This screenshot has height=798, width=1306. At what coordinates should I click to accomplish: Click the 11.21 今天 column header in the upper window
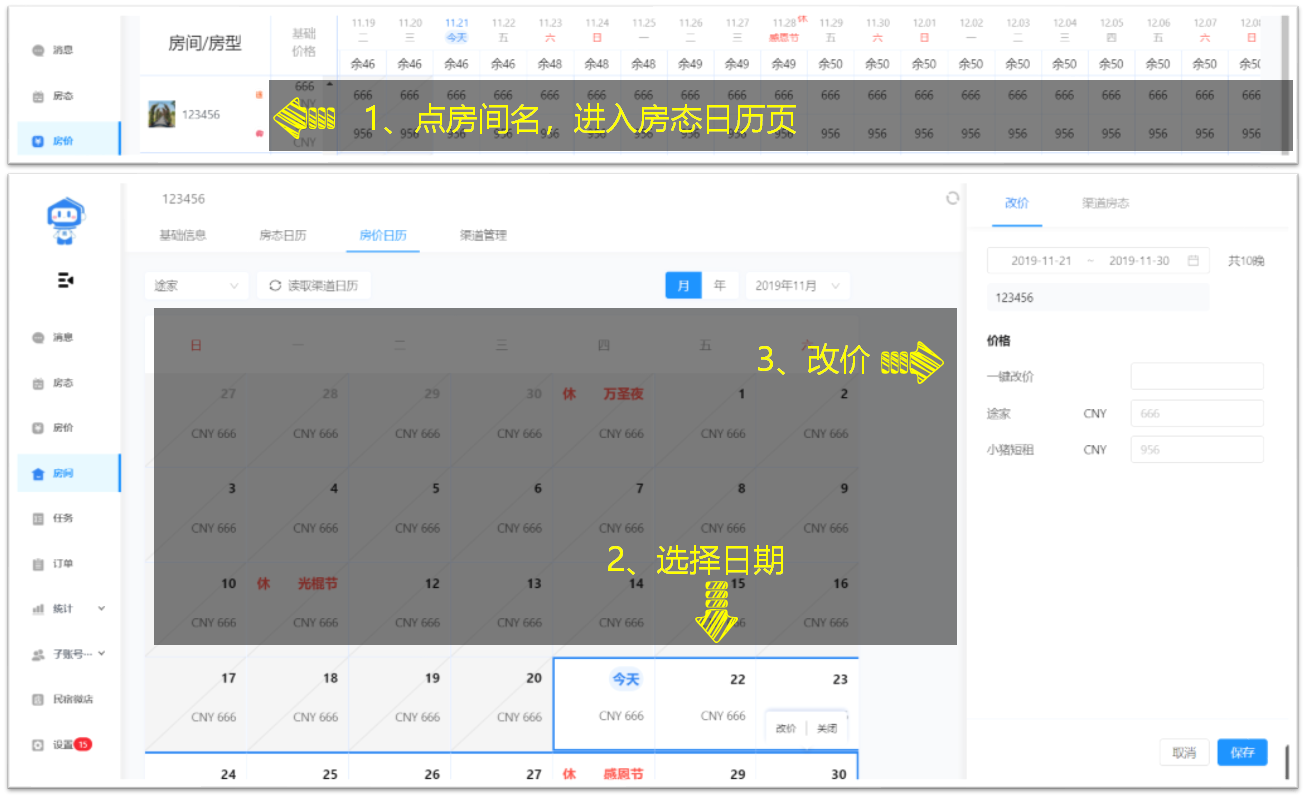click(456, 30)
